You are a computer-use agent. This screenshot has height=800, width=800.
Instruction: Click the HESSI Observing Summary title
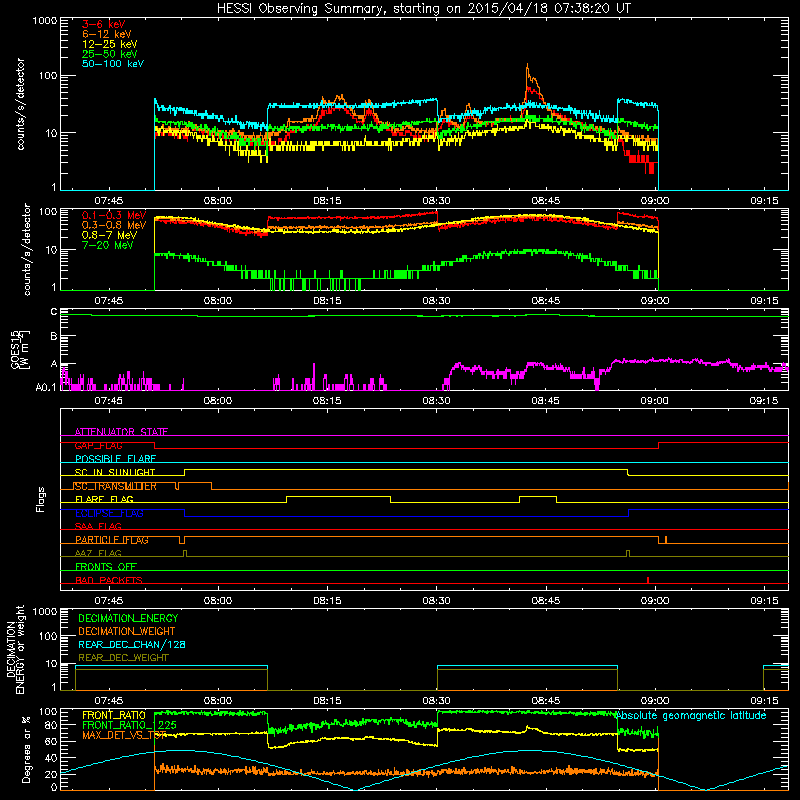point(424,9)
